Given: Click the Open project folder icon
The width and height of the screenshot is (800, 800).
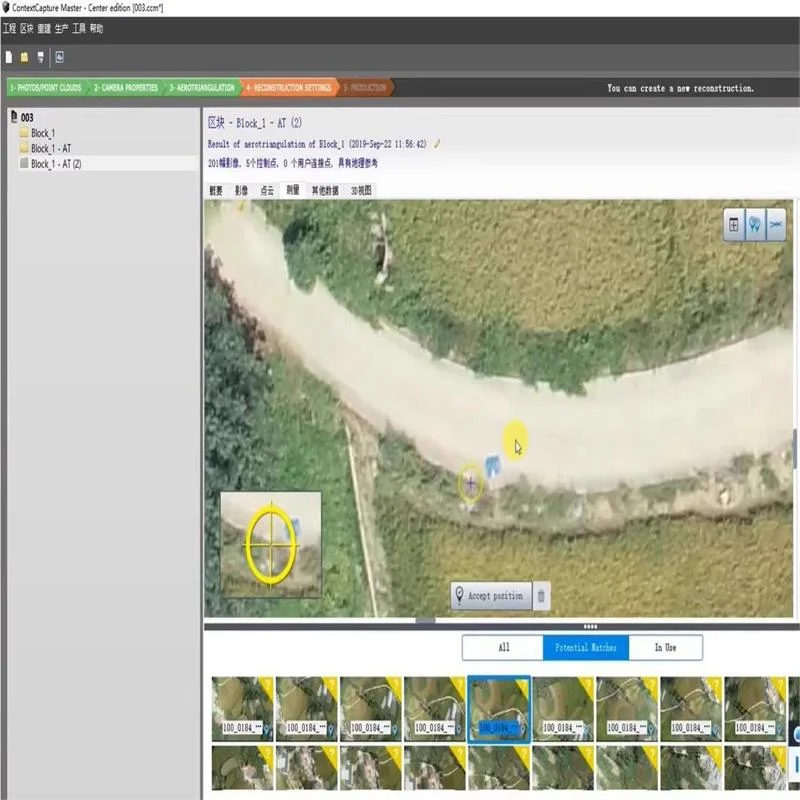Looking at the screenshot, I should point(24,57).
